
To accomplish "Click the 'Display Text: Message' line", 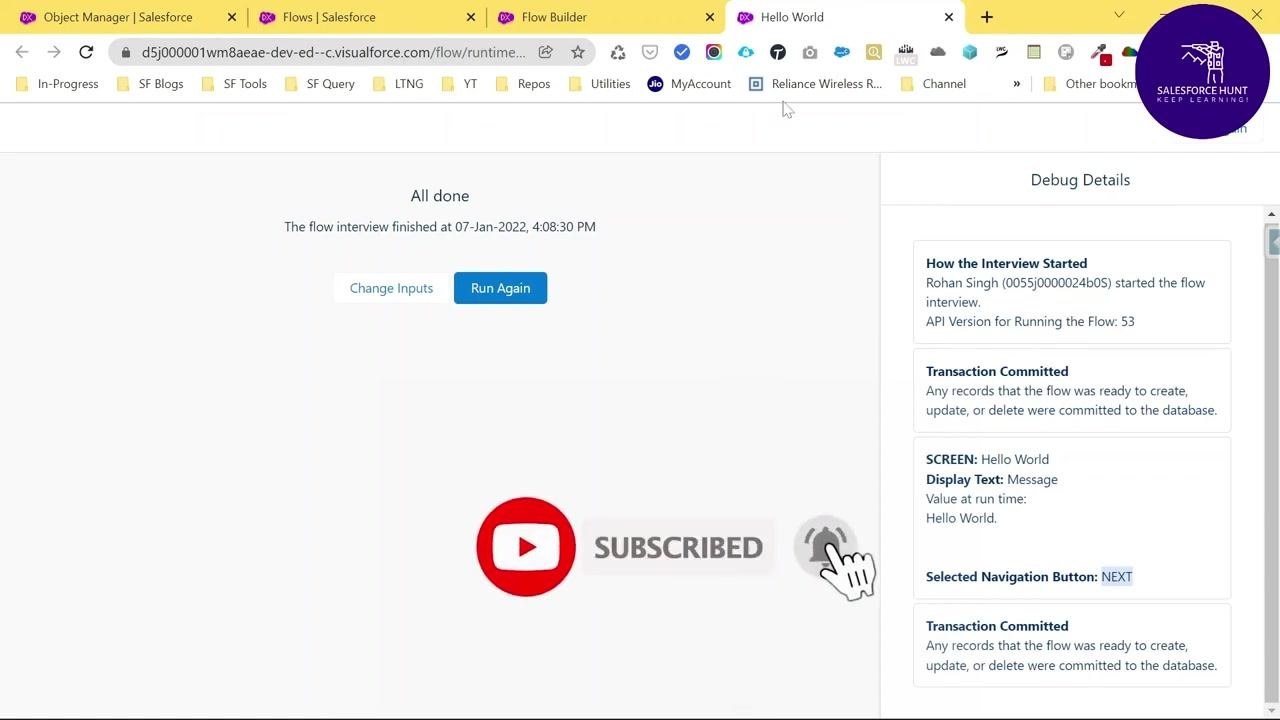I will pyautogui.click(x=991, y=480).
